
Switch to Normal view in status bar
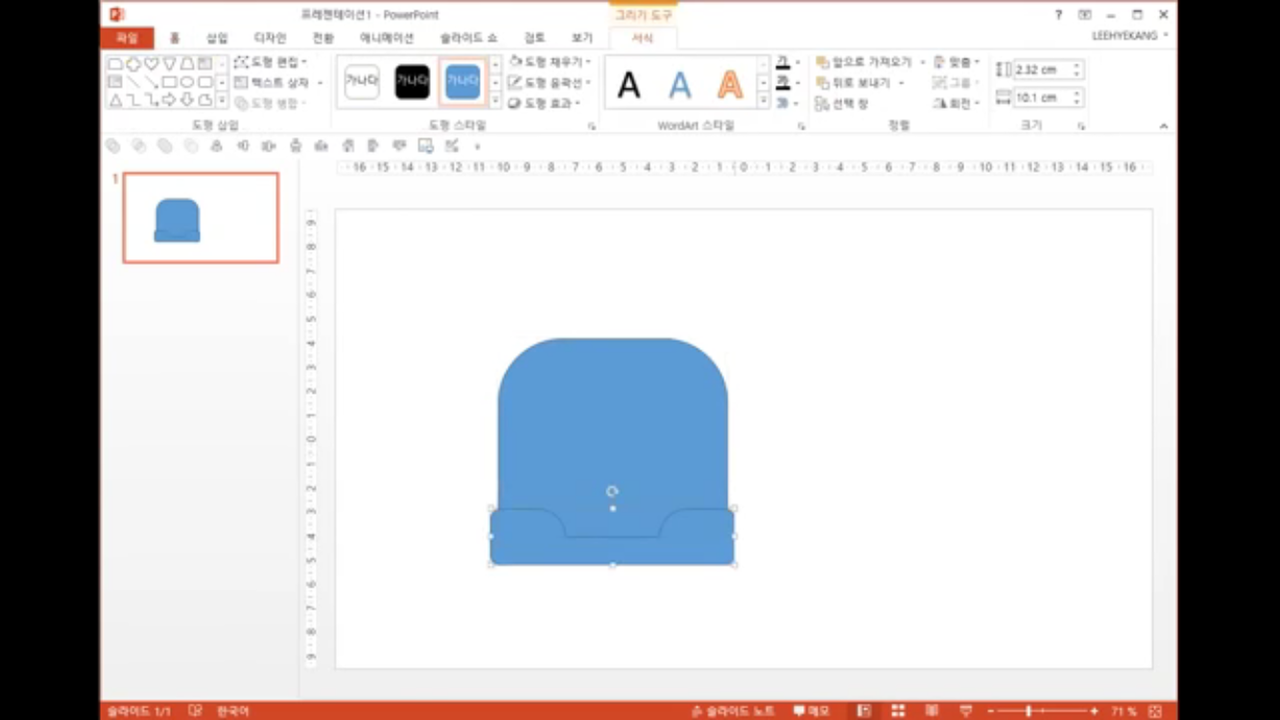coord(864,711)
